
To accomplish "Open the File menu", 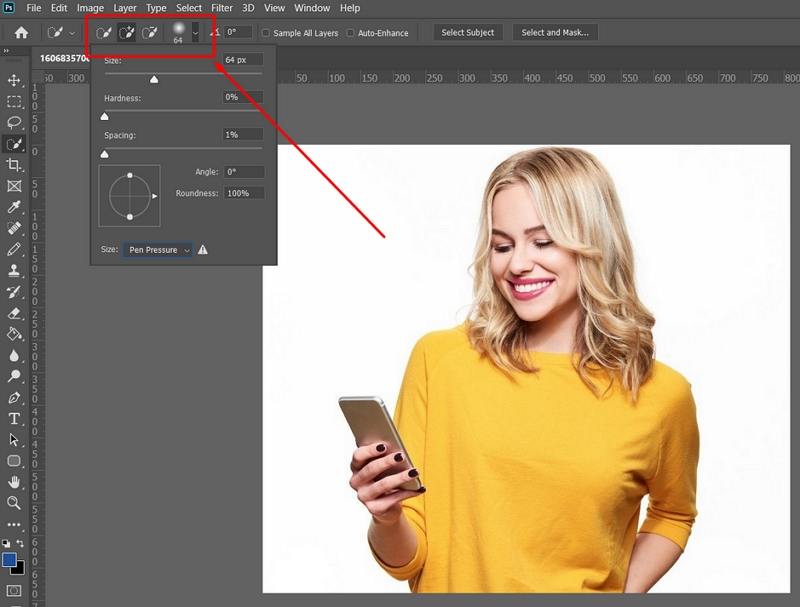I will [34, 8].
